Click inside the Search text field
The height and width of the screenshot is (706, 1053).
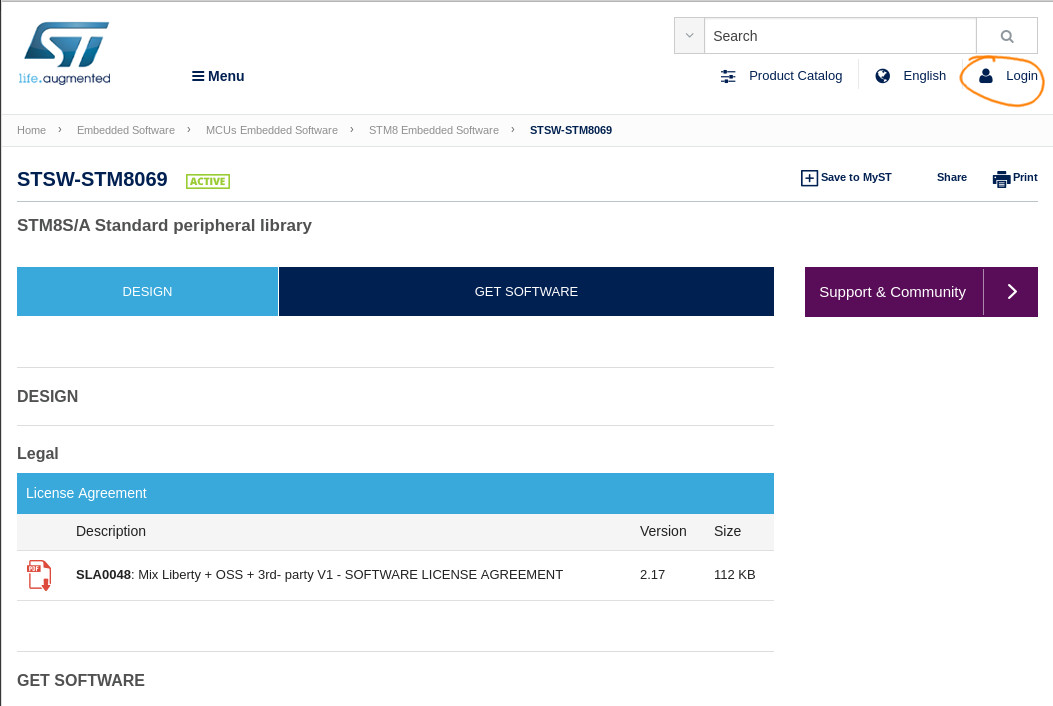[840, 36]
